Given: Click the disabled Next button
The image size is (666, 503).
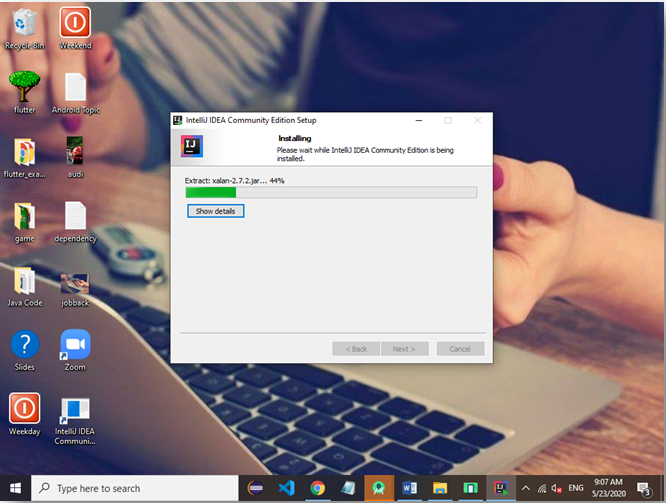Looking at the screenshot, I should click(x=405, y=349).
